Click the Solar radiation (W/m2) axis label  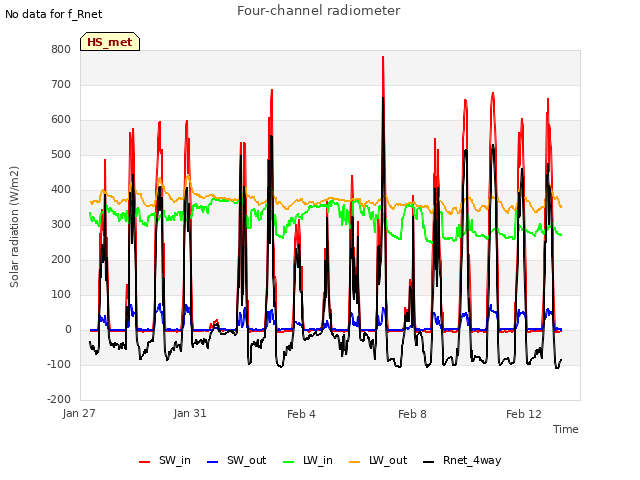(x=14, y=227)
